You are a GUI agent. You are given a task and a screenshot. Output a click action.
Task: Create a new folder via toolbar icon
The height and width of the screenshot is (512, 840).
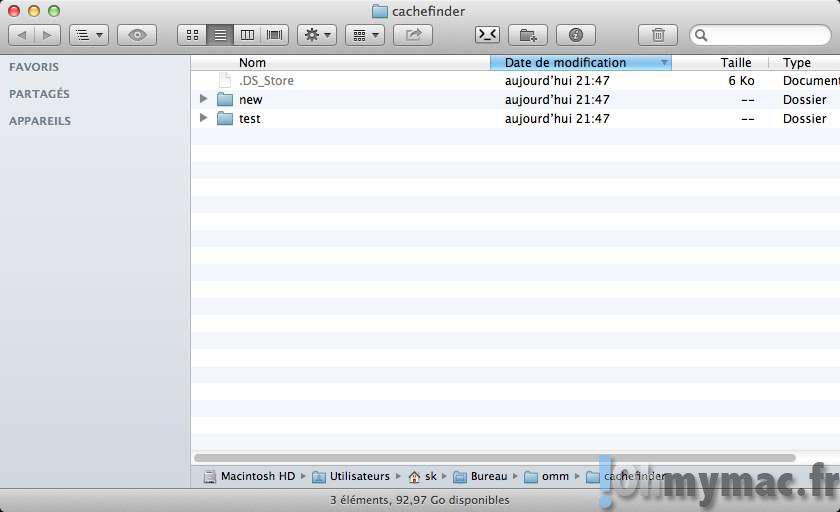pyautogui.click(x=528, y=35)
